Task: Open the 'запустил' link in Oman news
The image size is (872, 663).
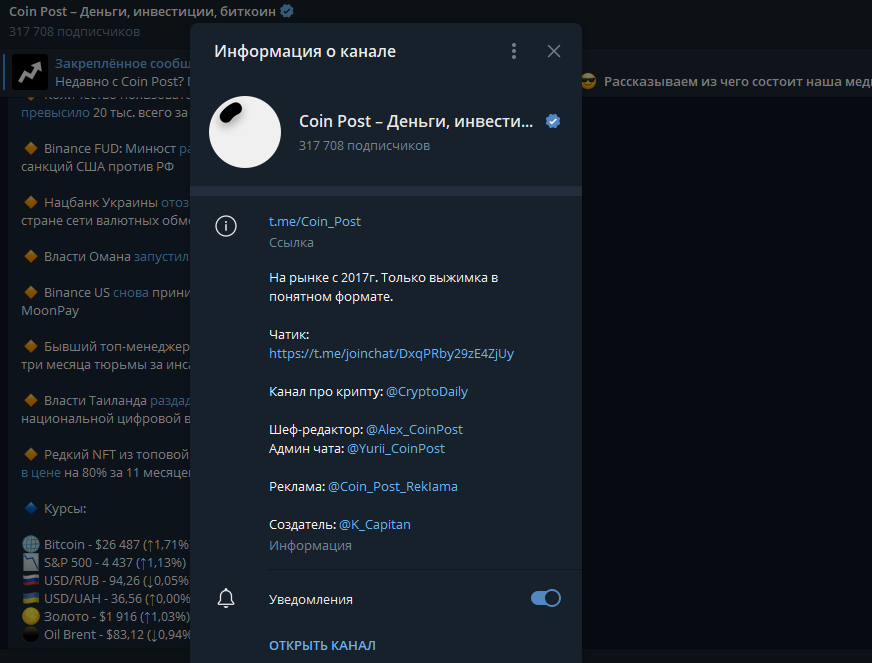Action: 161,256
